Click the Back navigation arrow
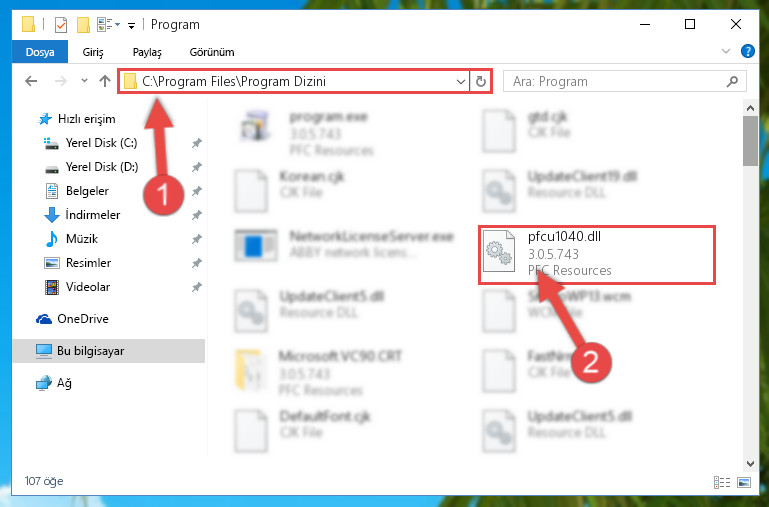Screen dimensions: 769x507 [31, 81]
